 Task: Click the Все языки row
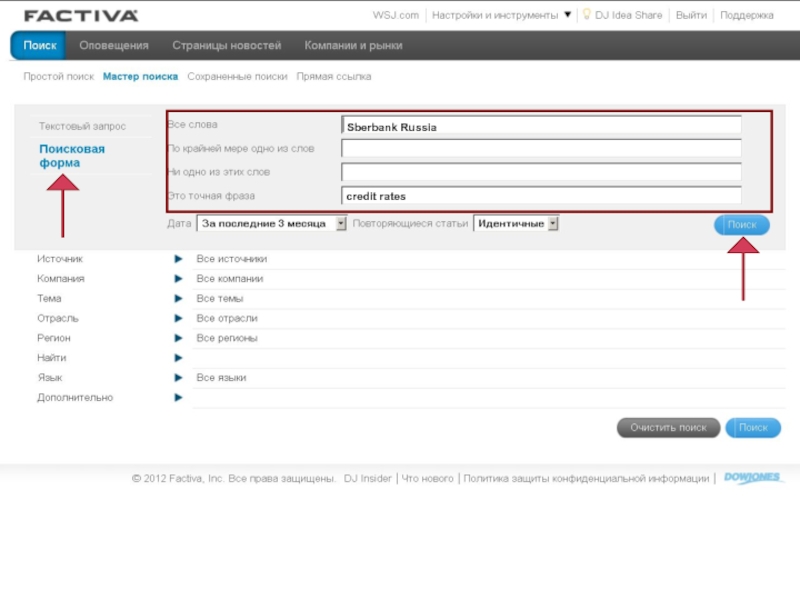pos(489,378)
